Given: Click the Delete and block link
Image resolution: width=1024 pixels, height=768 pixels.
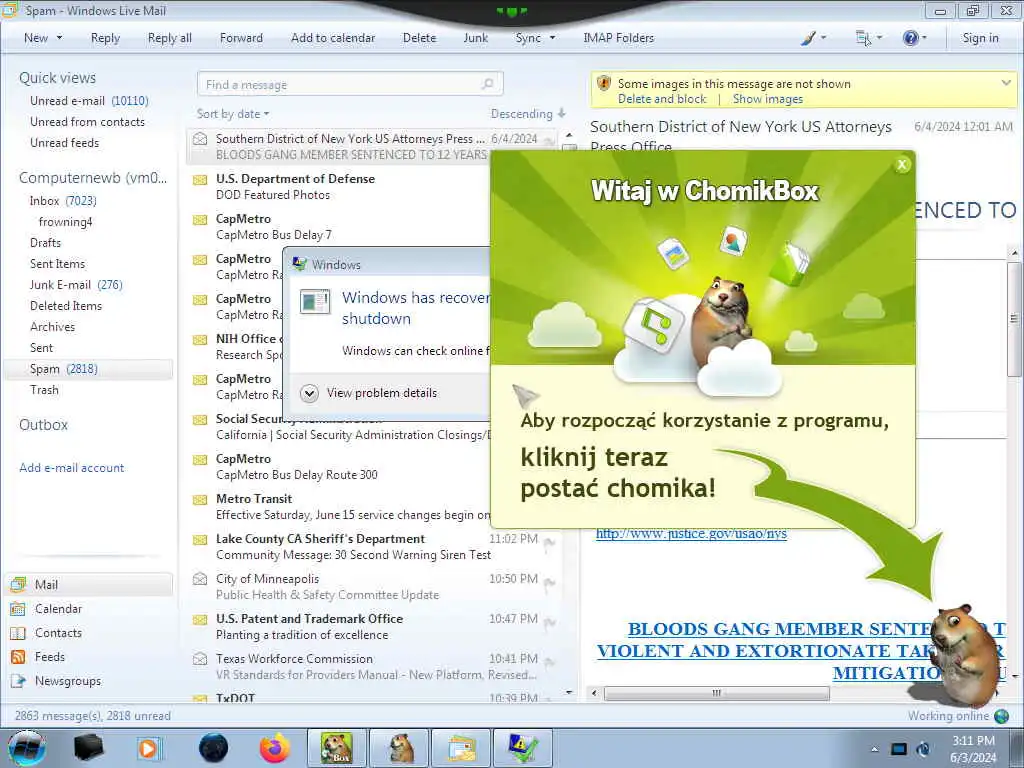Looking at the screenshot, I should point(662,99).
